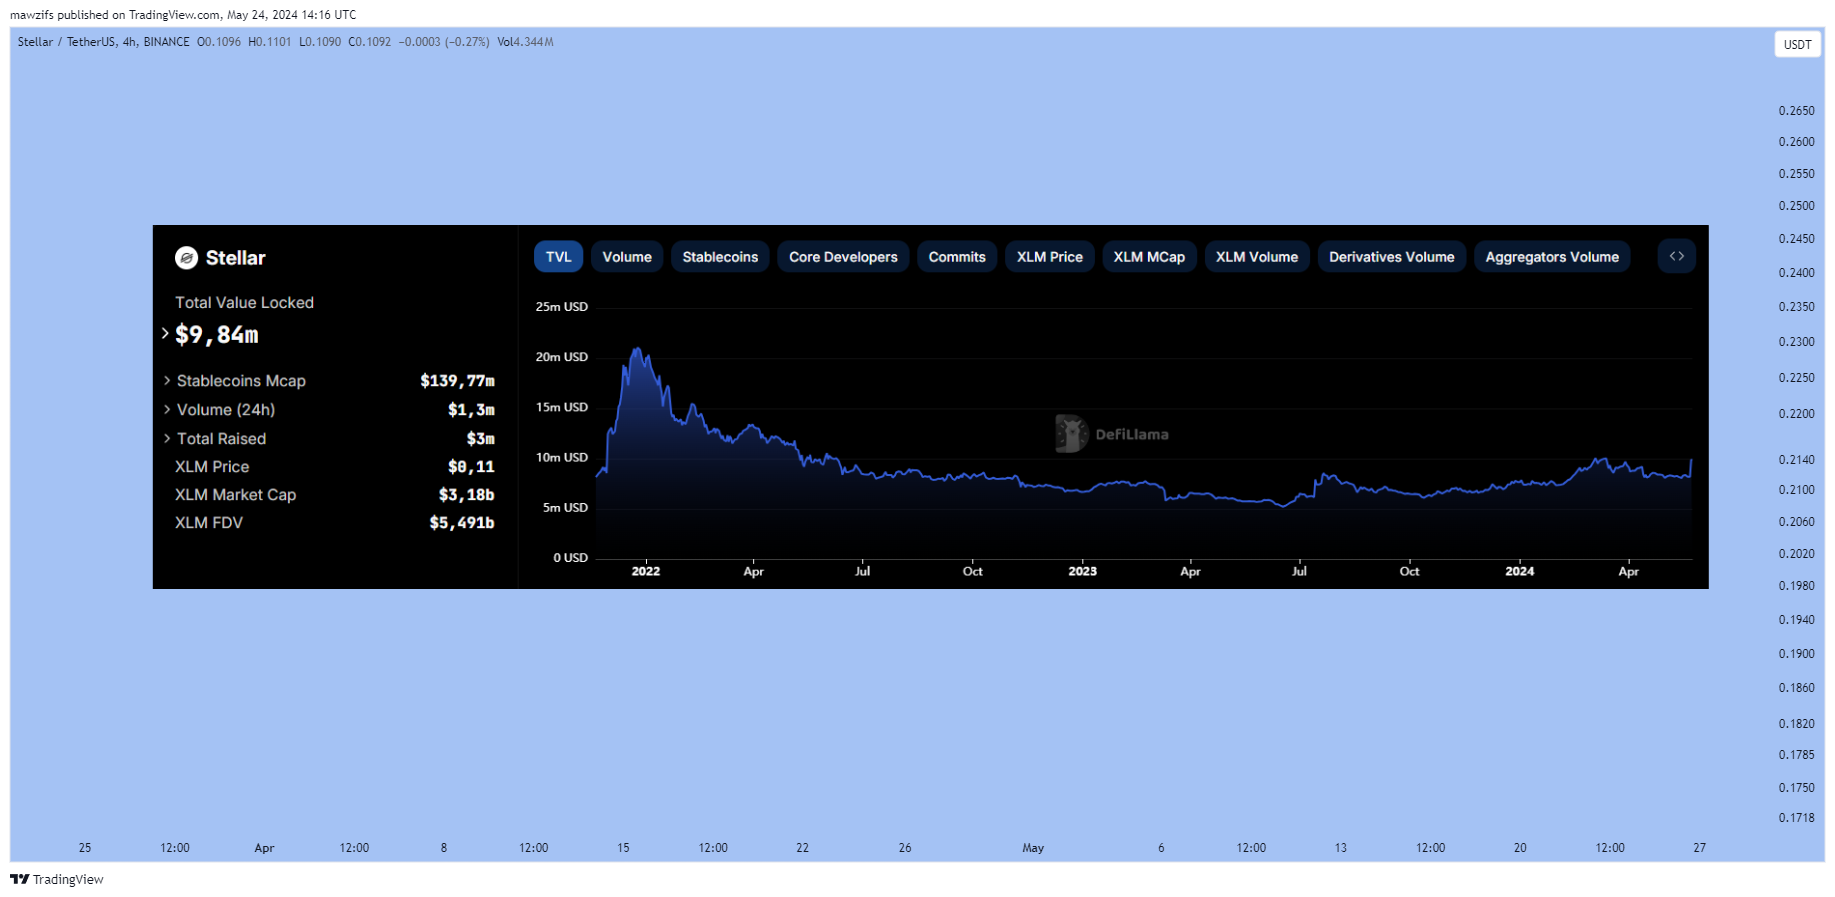Open the Core Developers tab
Image resolution: width=1835 pixels, height=897 pixels.
(x=843, y=257)
